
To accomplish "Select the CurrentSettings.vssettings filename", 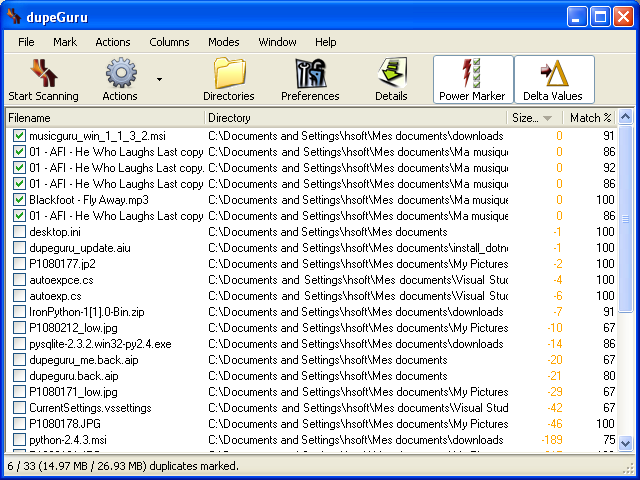I will click(x=90, y=408).
